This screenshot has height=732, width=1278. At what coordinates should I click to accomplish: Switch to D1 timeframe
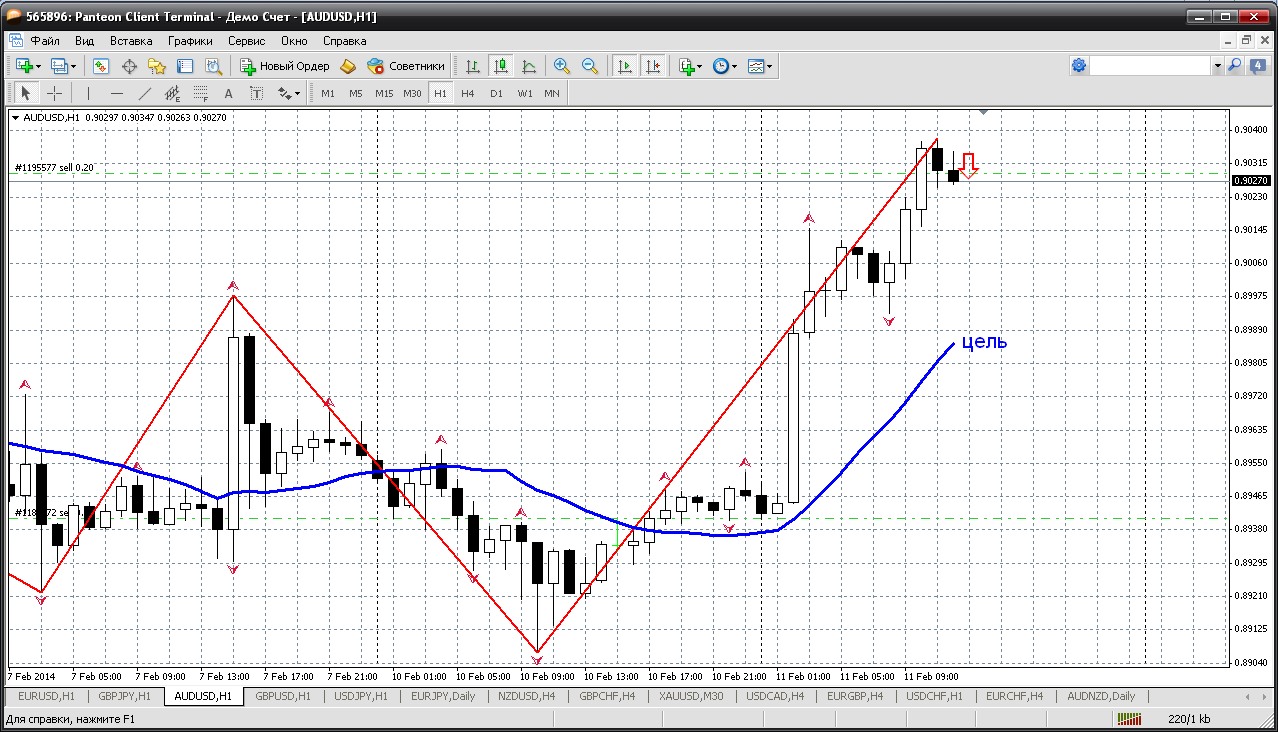pos(496,93)
